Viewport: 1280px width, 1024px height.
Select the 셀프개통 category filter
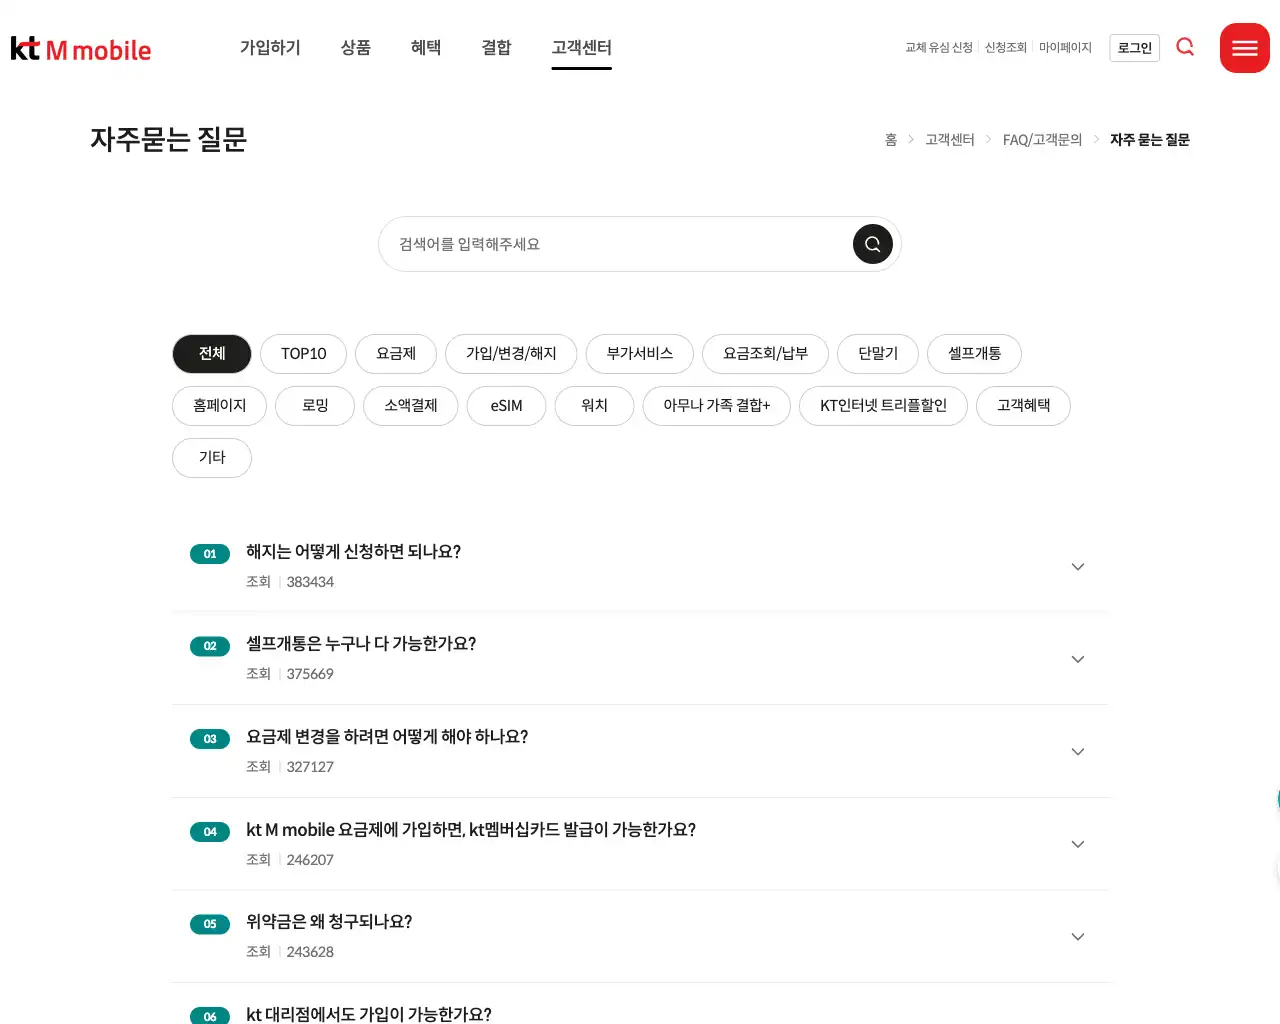[974, 354]
